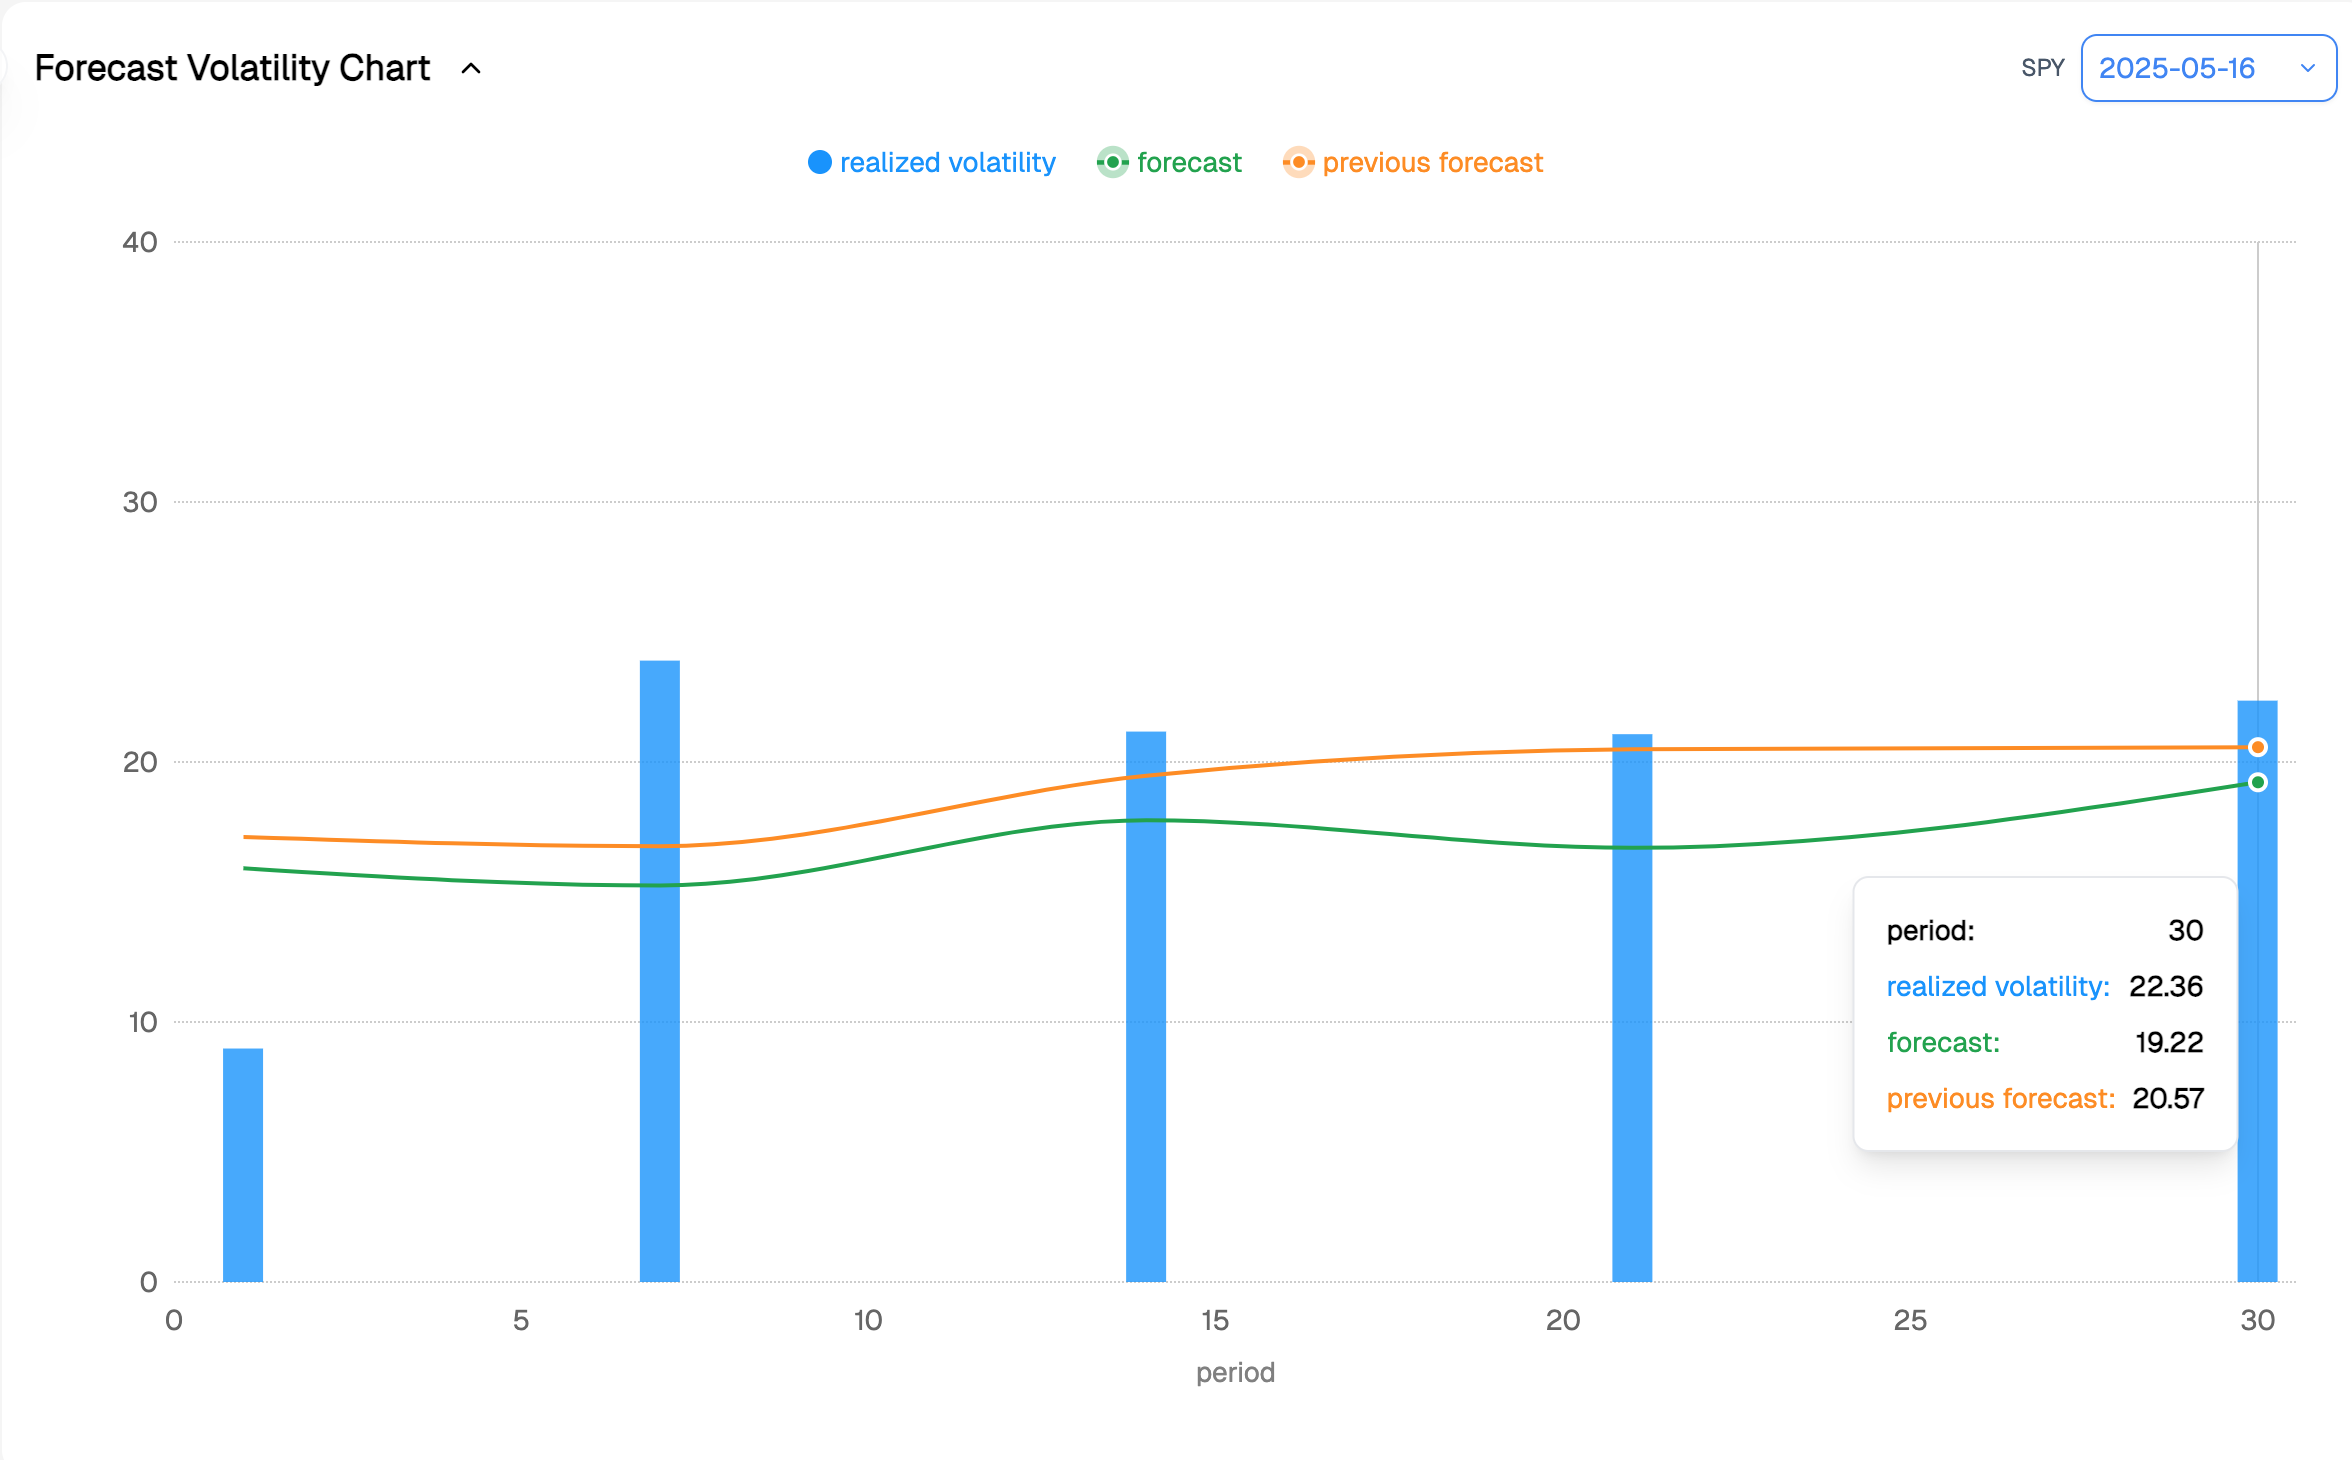
Task: Click the orange previous forecast legend marker
Action: point(1298,162)
